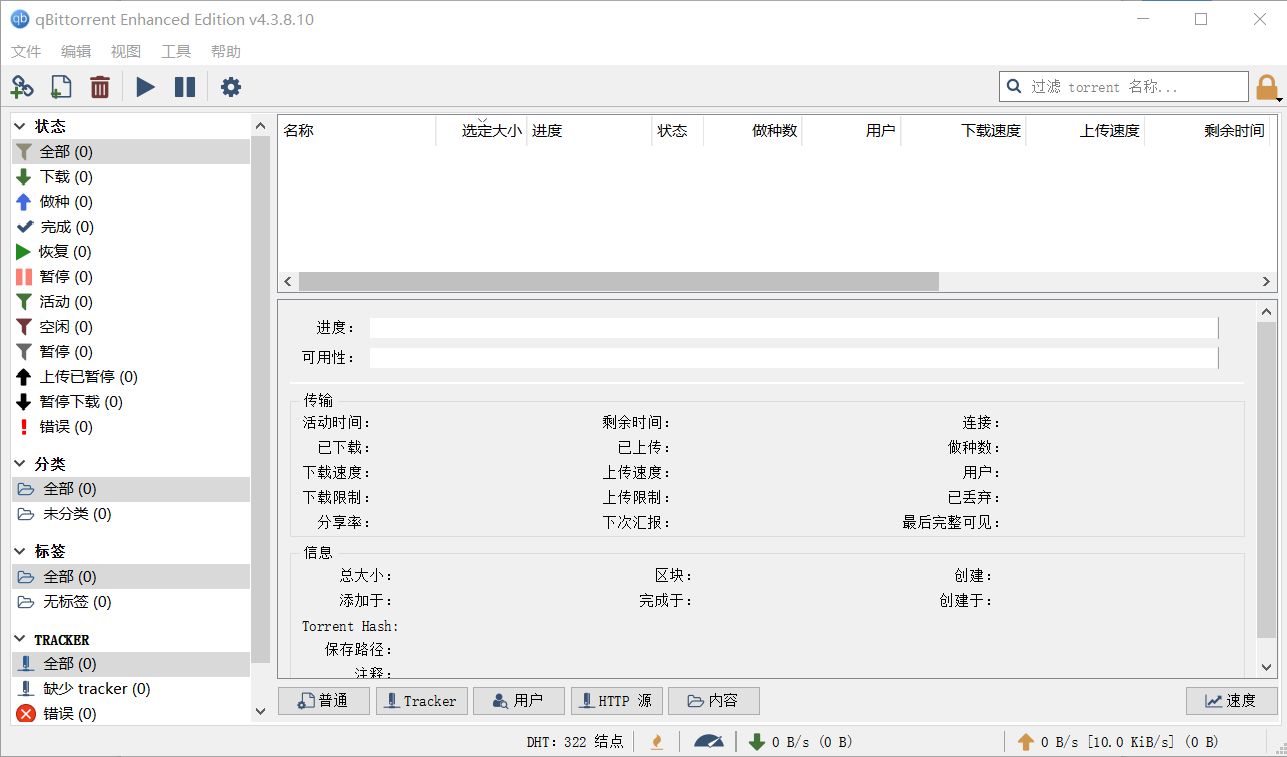This screenshot has width=1287, height=757.
Task: Select the tracker 错误 (0) red X item
Action: [x=130, y=714]
